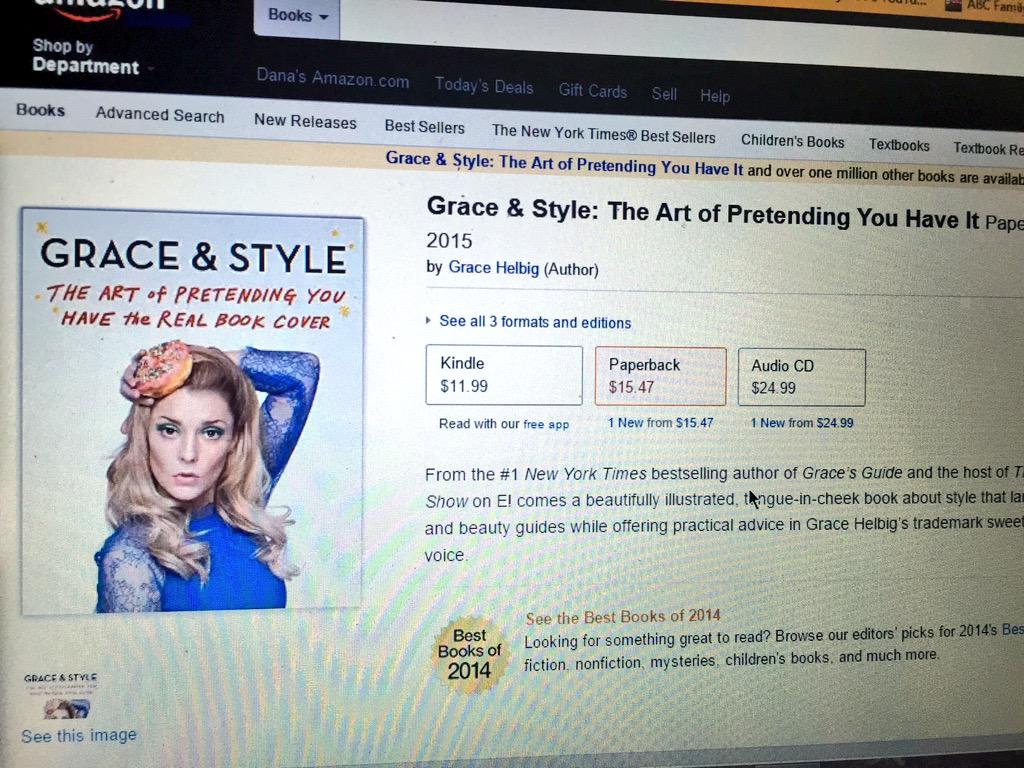Open the Books search category dropdown
Screen dimensions: 1024x768
297,16
